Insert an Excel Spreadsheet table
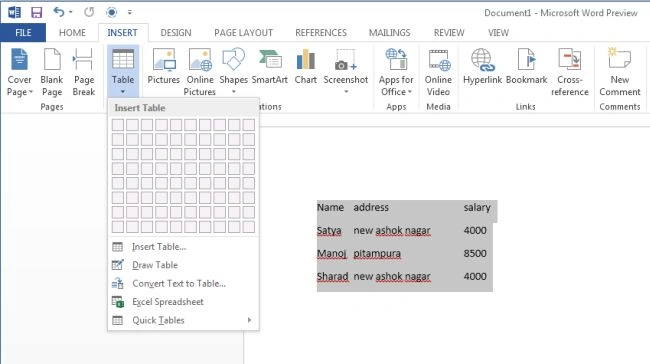The height and width of the screenshot is (364, 650). [183, 302]
